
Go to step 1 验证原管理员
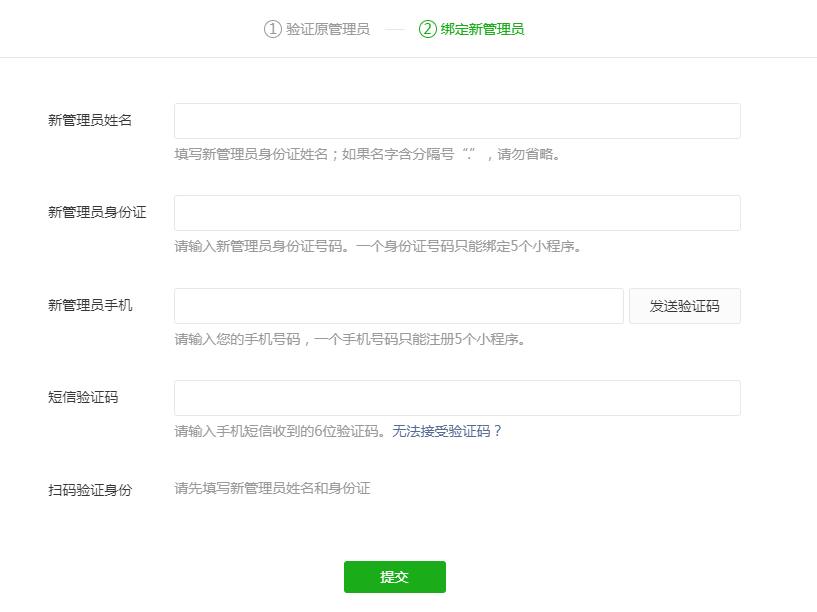[317, 29]
